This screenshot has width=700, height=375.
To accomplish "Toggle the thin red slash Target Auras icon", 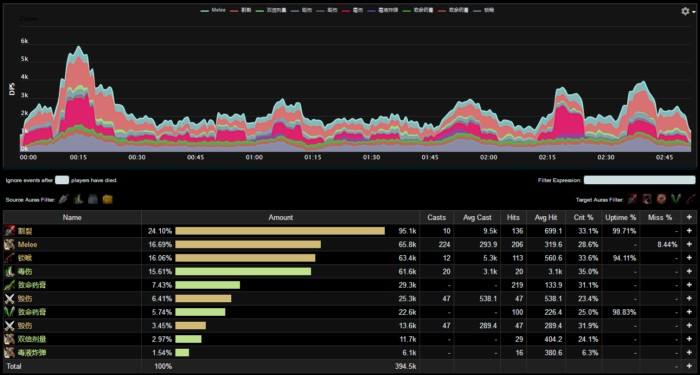I will [690, 199].
